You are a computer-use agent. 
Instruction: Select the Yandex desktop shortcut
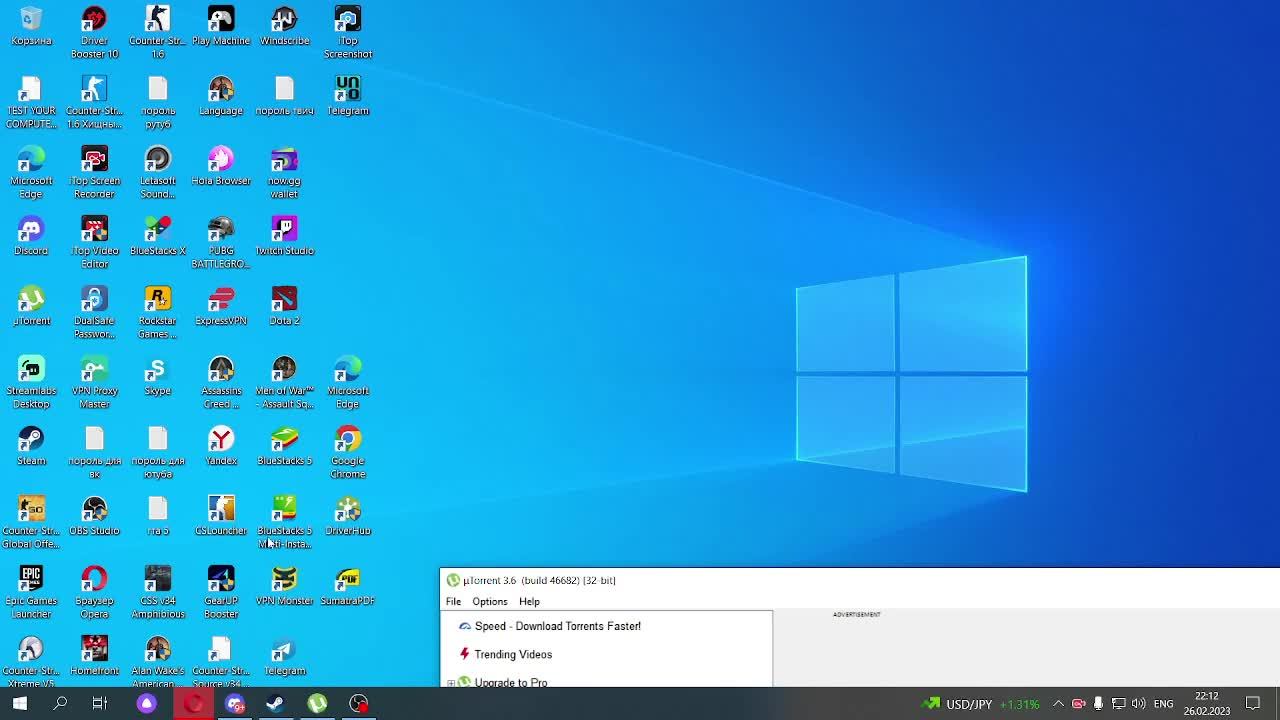click(x=221, y=447)
